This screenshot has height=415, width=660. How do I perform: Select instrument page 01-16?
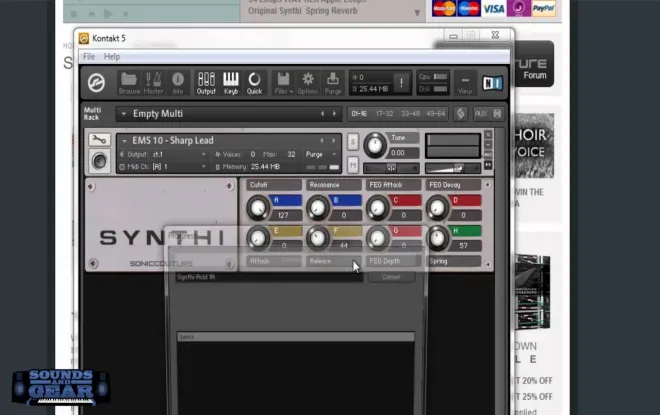(x=359, y=114)
